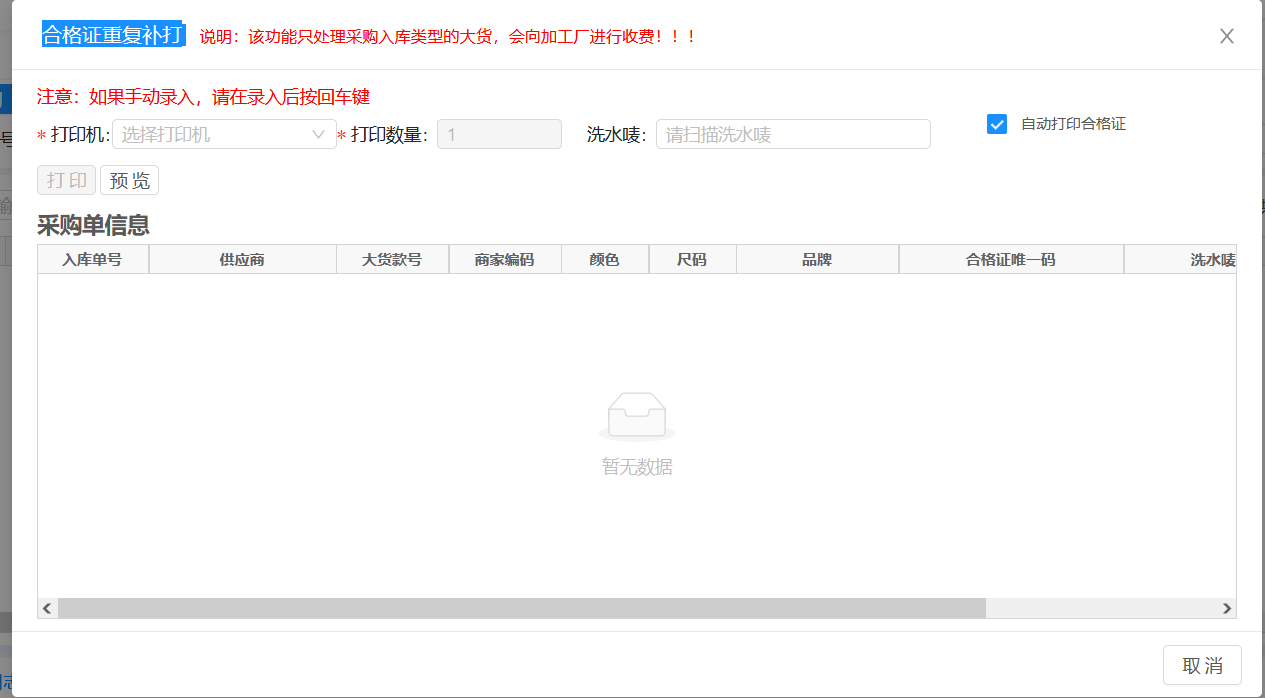Click the 预览 preview button
Image resolution: width=1265 pixels, height=698 pixels.
pos(129,181)
